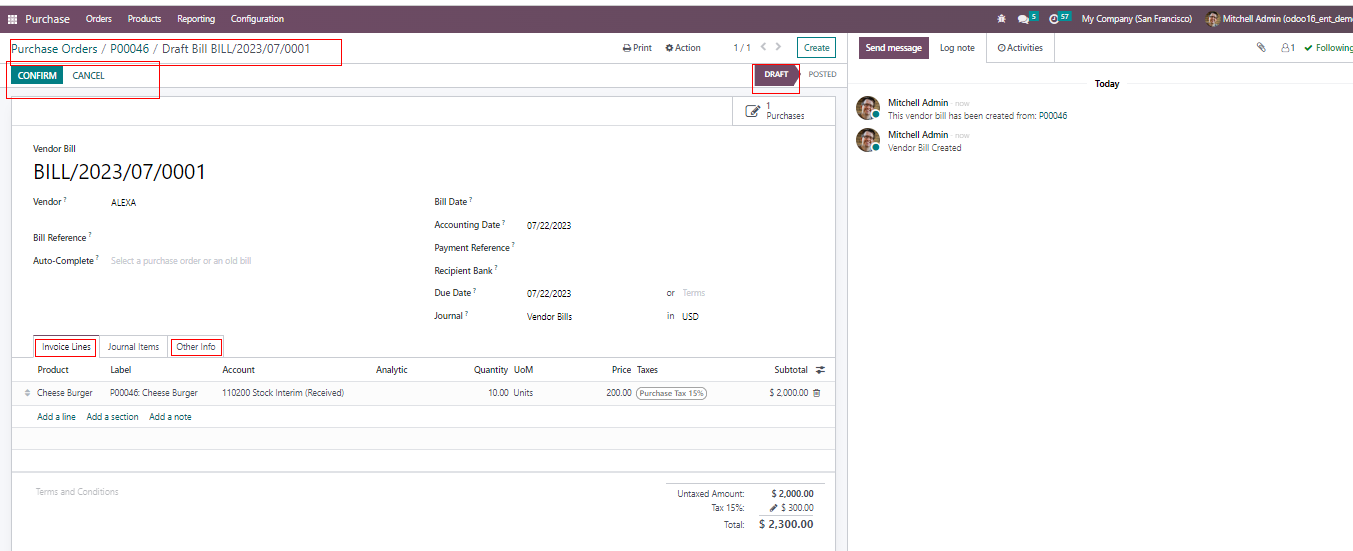This screenshot has width=1353, height=551.
Task: Open column settings icon beside Subtotal
Action: pyautogui.click(x=821, y=370)
